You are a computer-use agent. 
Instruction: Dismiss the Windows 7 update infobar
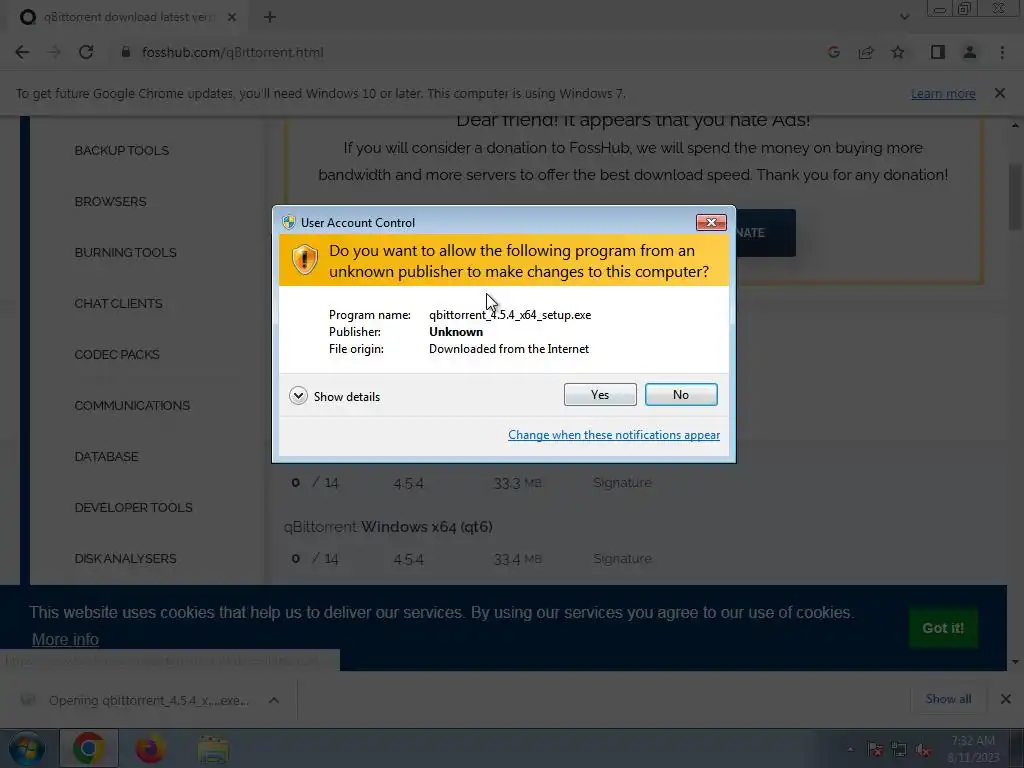1000,93
